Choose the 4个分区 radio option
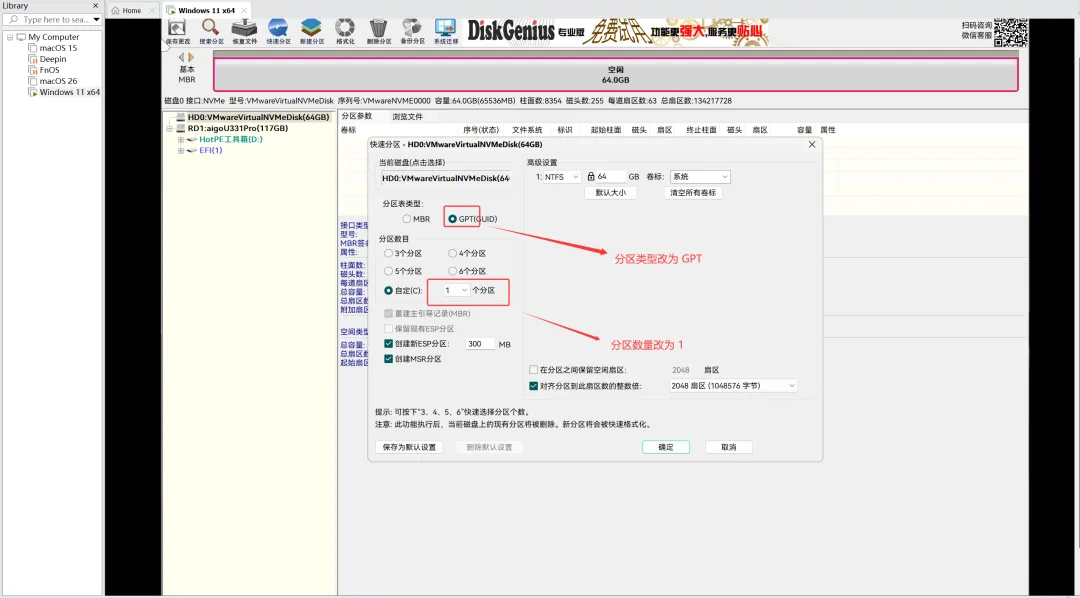 tap(453, 254)
